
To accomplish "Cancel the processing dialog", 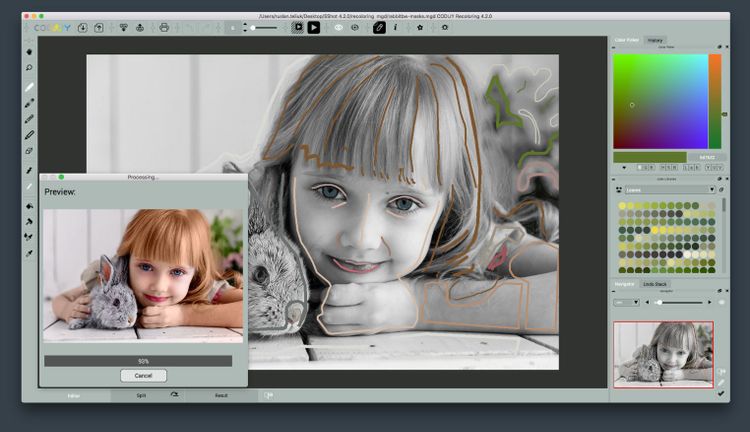I will click(x=143, y=376).
